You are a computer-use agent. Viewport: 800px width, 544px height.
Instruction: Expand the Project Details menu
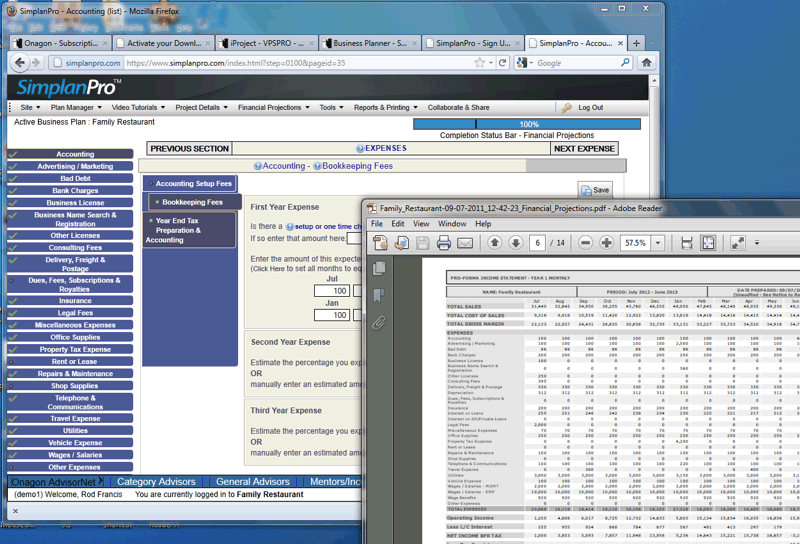pyautogui.click(x=202, y=108)
